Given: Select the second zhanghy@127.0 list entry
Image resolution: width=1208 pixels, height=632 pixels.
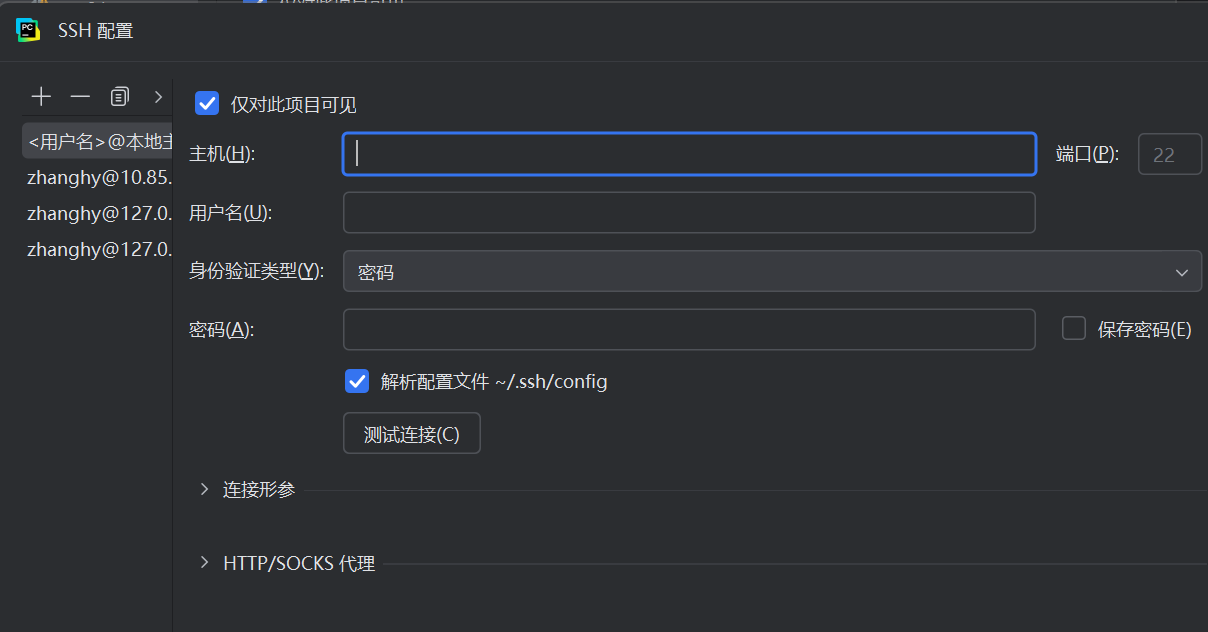Looking at the screenshot, I should tap(98, 249).
